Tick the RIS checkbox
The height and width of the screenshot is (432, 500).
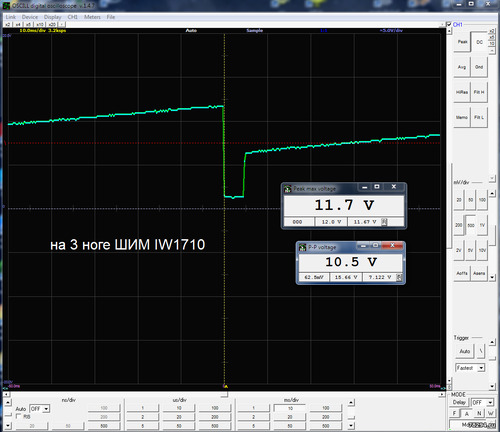coord(19,416)
